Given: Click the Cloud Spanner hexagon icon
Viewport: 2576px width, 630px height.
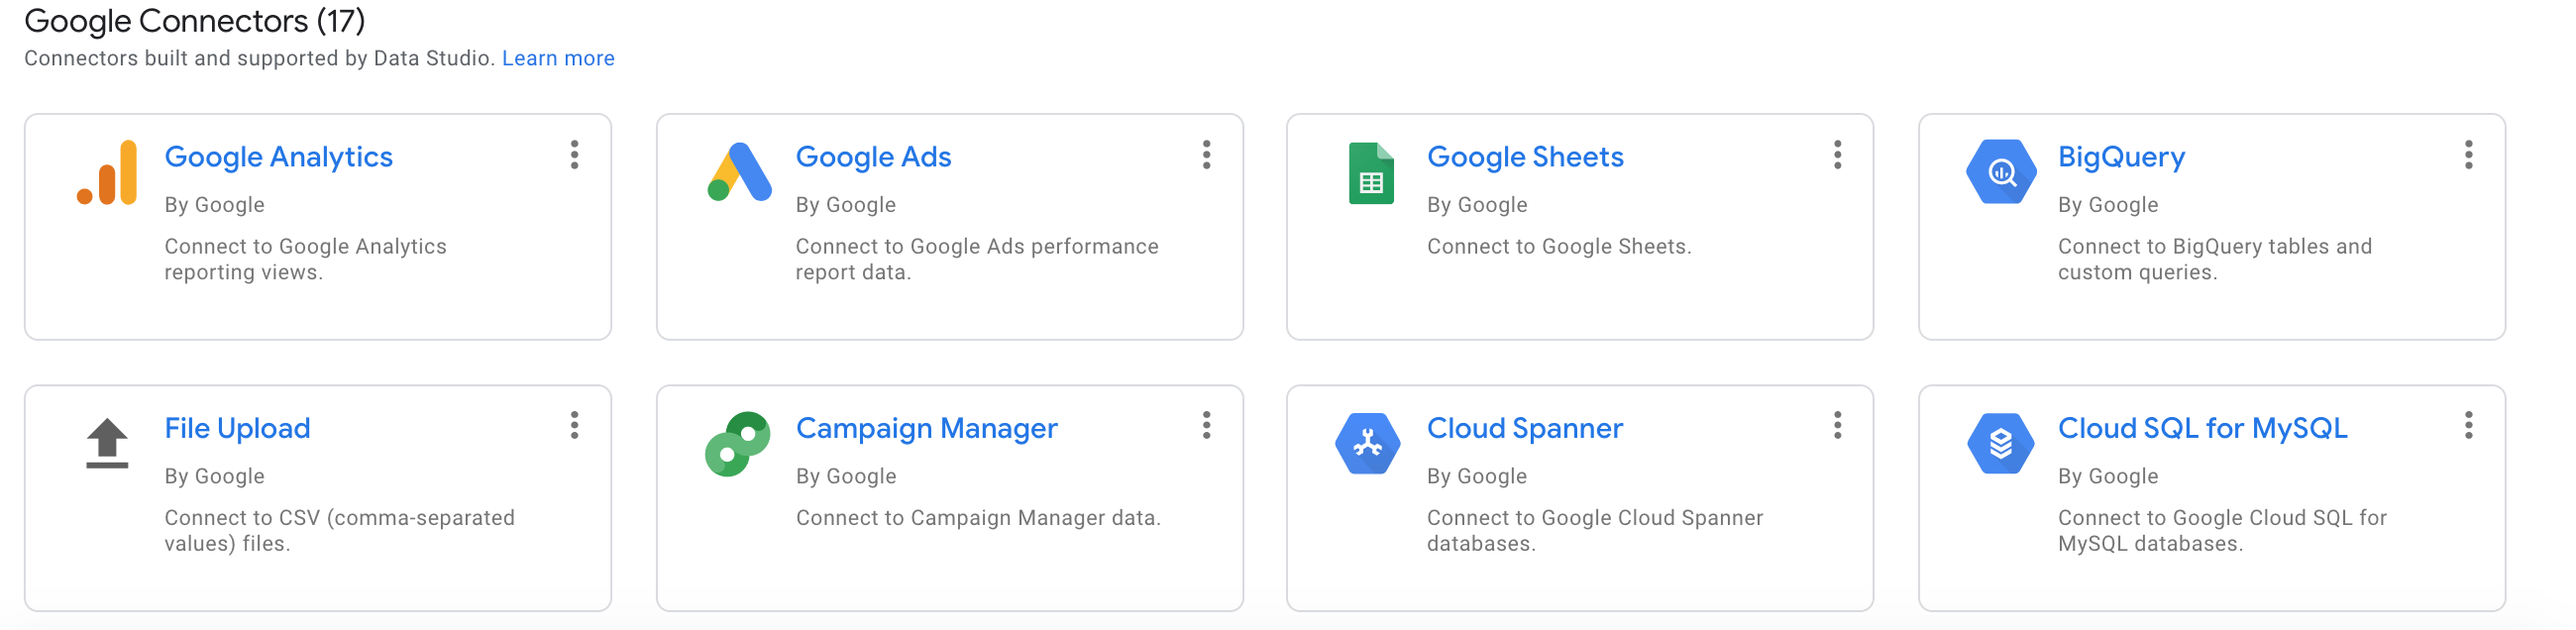Looking at the screenshot, I should pyautogui.click(x=1368, y=443).
